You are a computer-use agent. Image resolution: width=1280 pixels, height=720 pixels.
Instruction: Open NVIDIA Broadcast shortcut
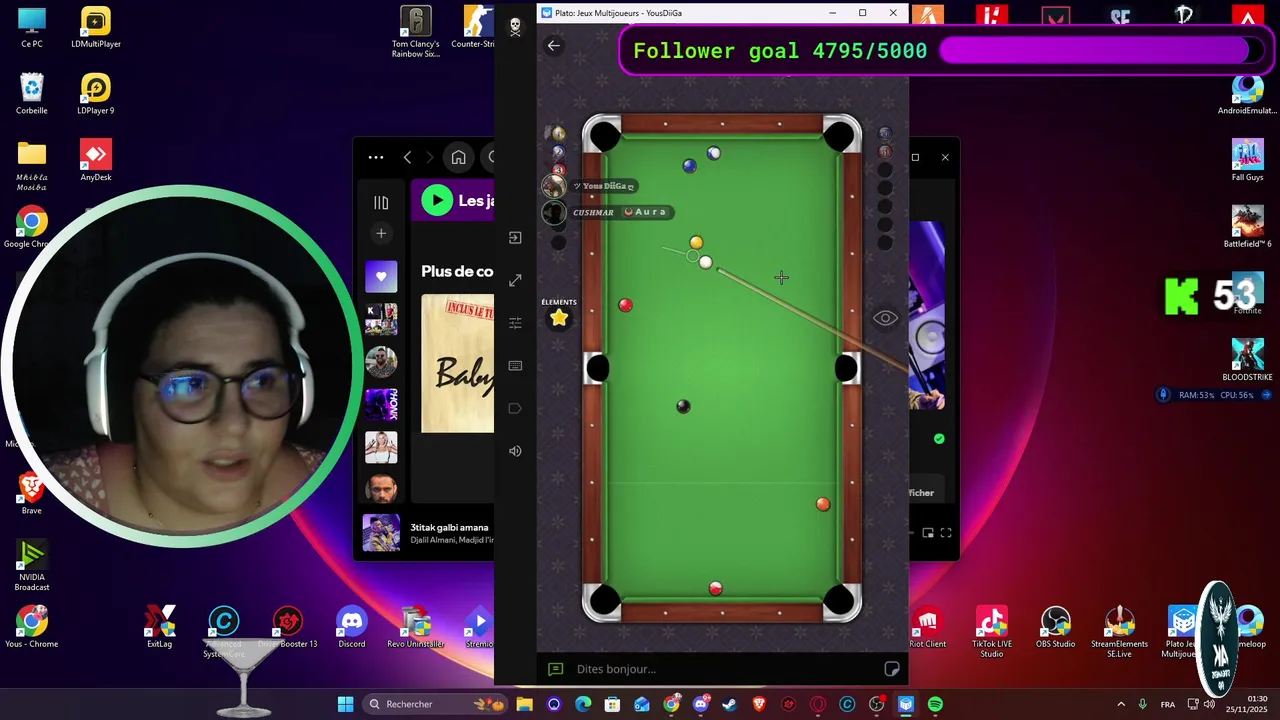[x=32, y=566]
